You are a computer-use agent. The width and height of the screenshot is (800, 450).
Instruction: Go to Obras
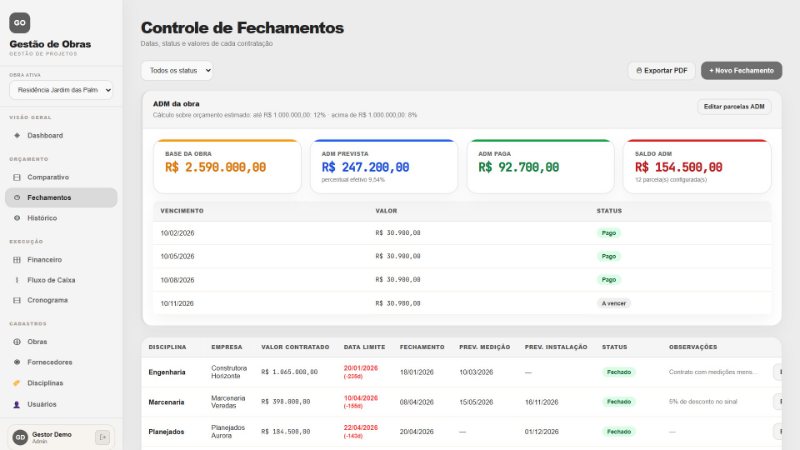click(61, 342)
